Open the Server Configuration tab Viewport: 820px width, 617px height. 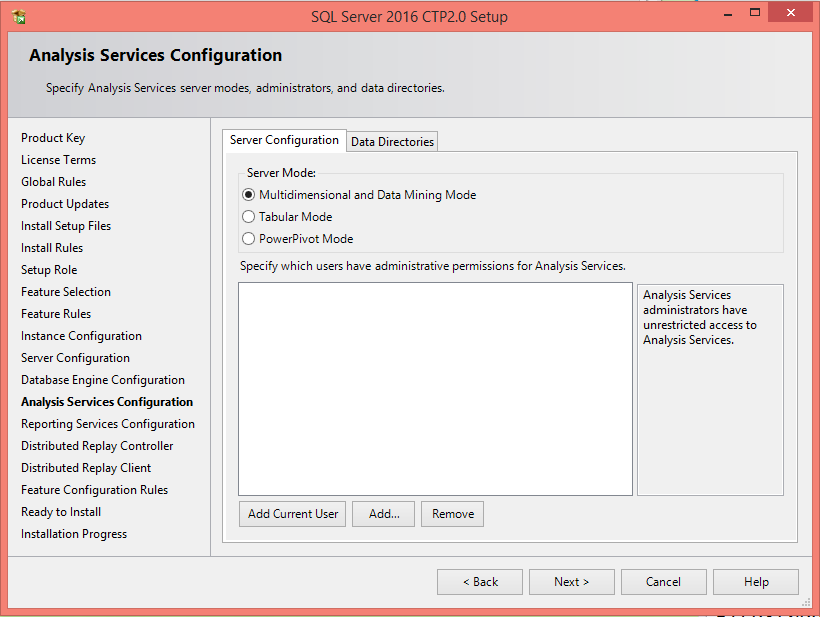[x=284, y=140]
